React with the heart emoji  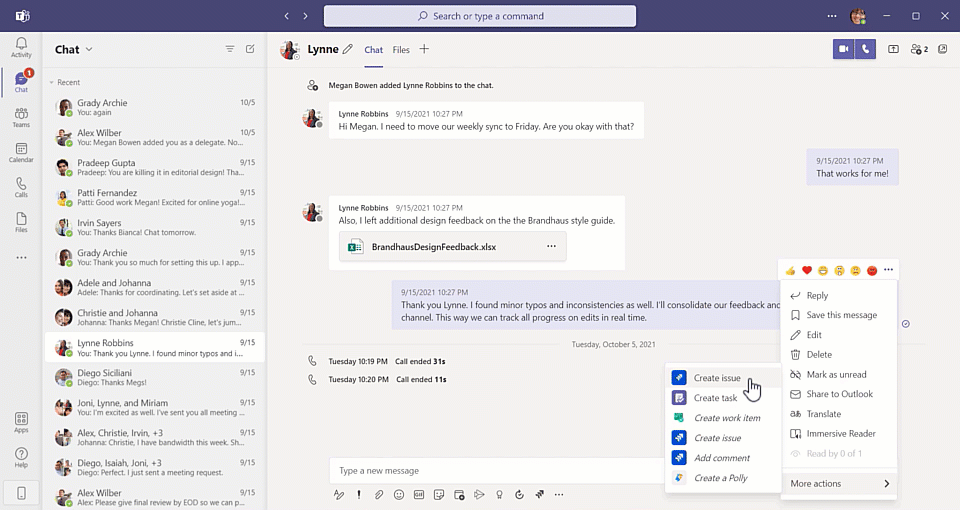pos(807,270)
